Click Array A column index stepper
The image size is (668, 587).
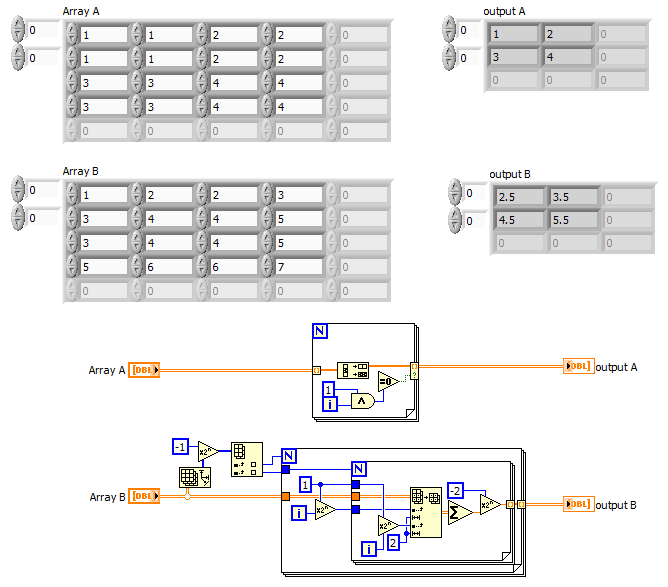click(18, 57)
